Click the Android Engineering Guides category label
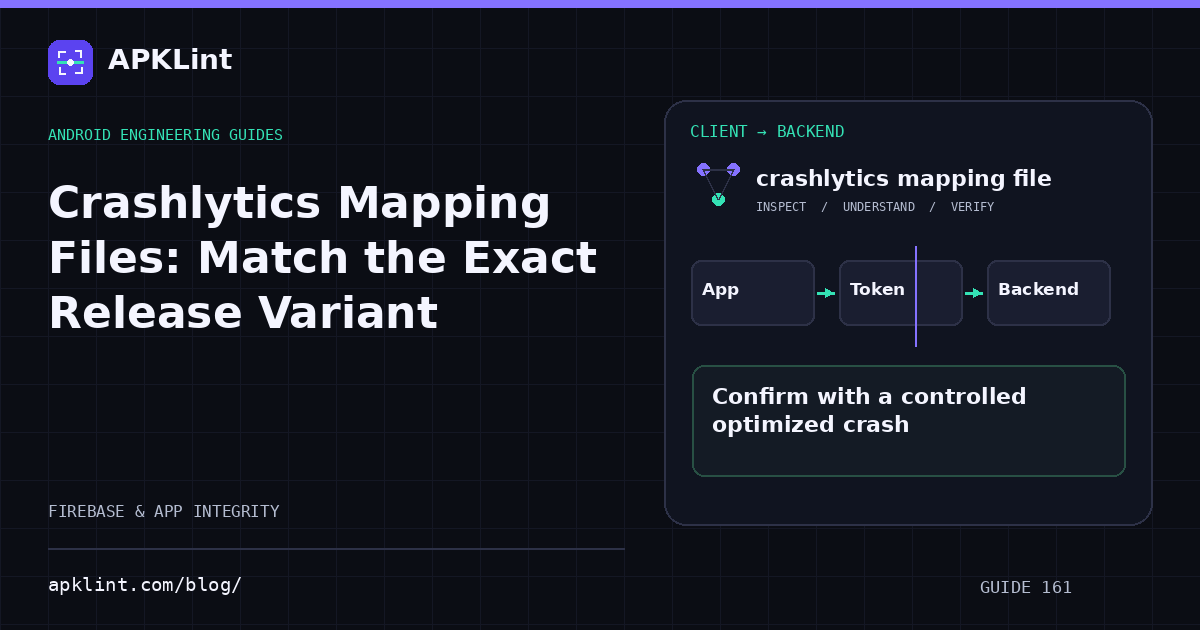This screenshot has height=630, width=1200. [x=165, y=135]
